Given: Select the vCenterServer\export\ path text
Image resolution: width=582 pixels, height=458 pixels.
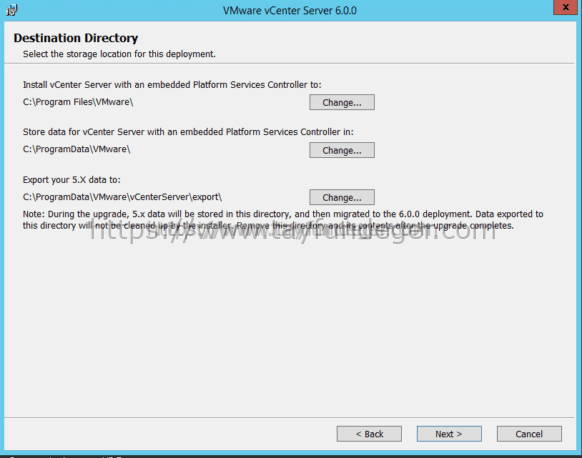Looking at the screenshot, I should (x=122, y=197).
